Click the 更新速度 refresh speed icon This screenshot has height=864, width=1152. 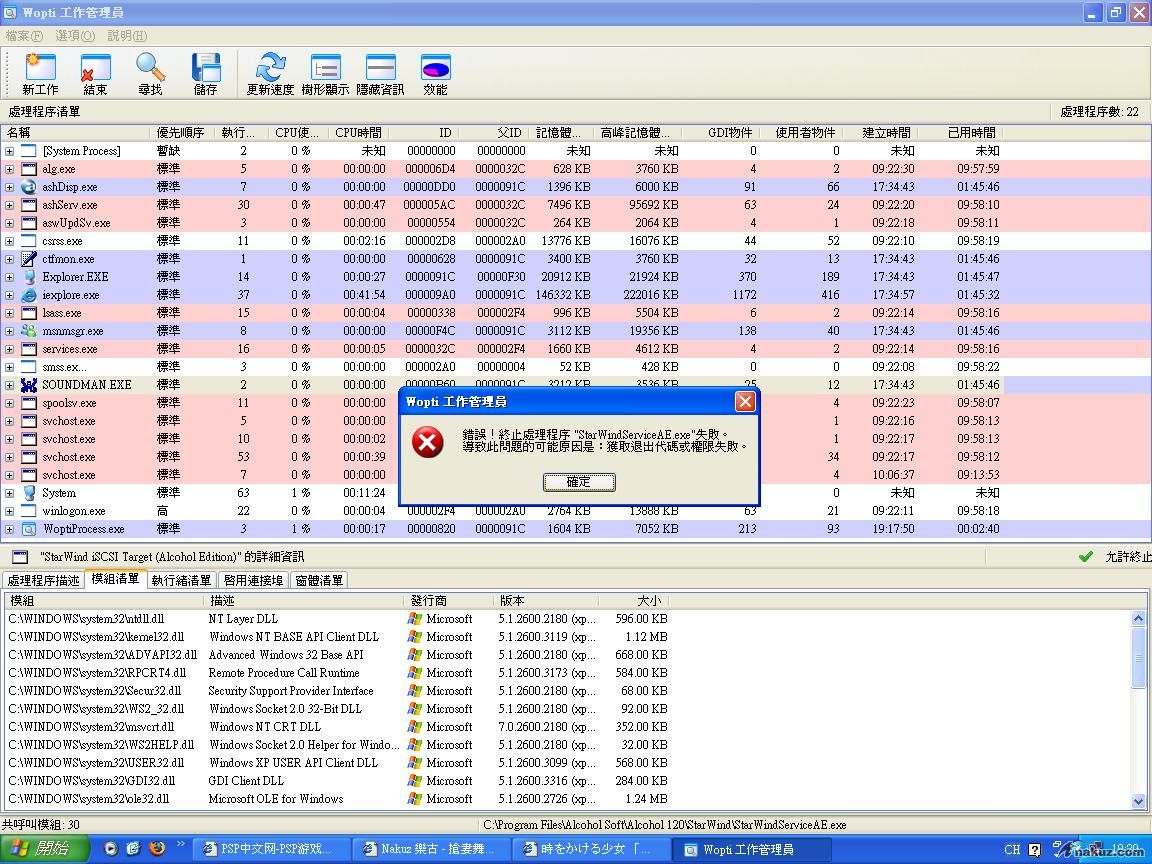point(270,68)
